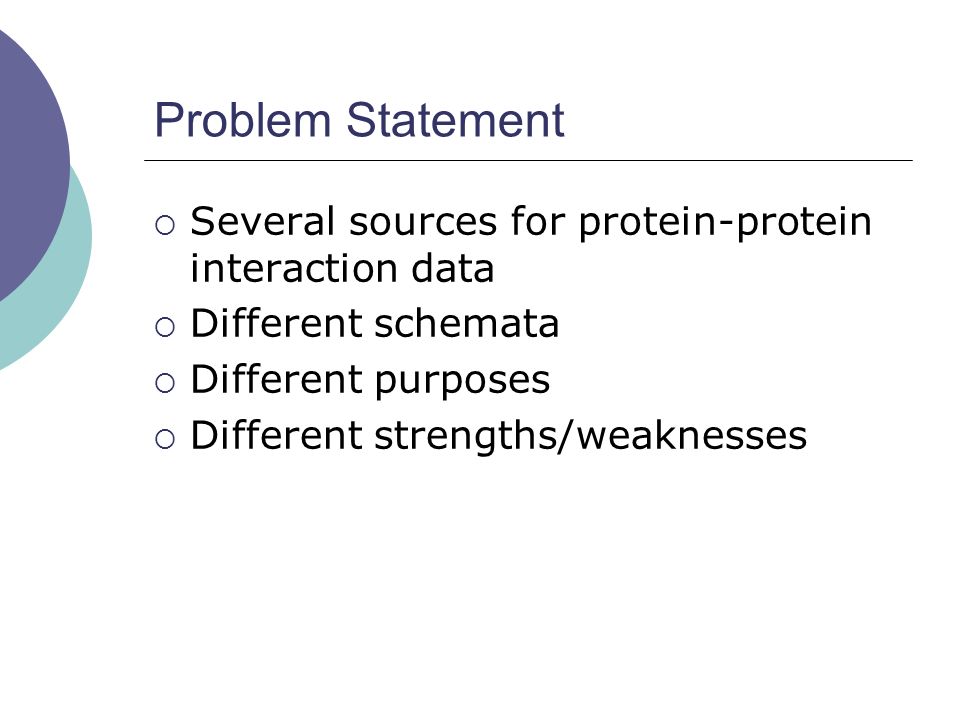This screenshot has width=960, height=720.
Task: Click the word "Problem" in the title
Action: [243, 120]
